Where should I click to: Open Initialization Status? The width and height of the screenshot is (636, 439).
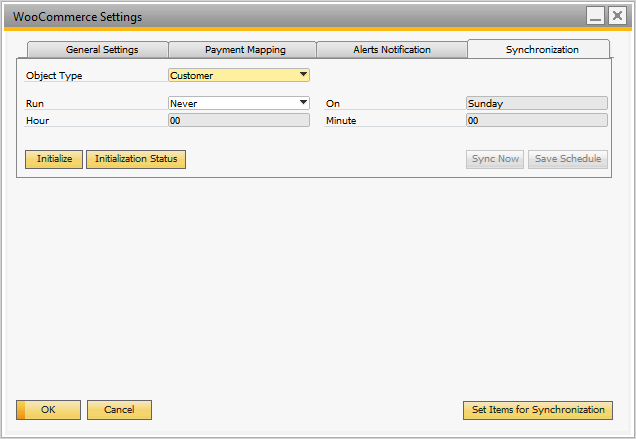click(136, 159)
